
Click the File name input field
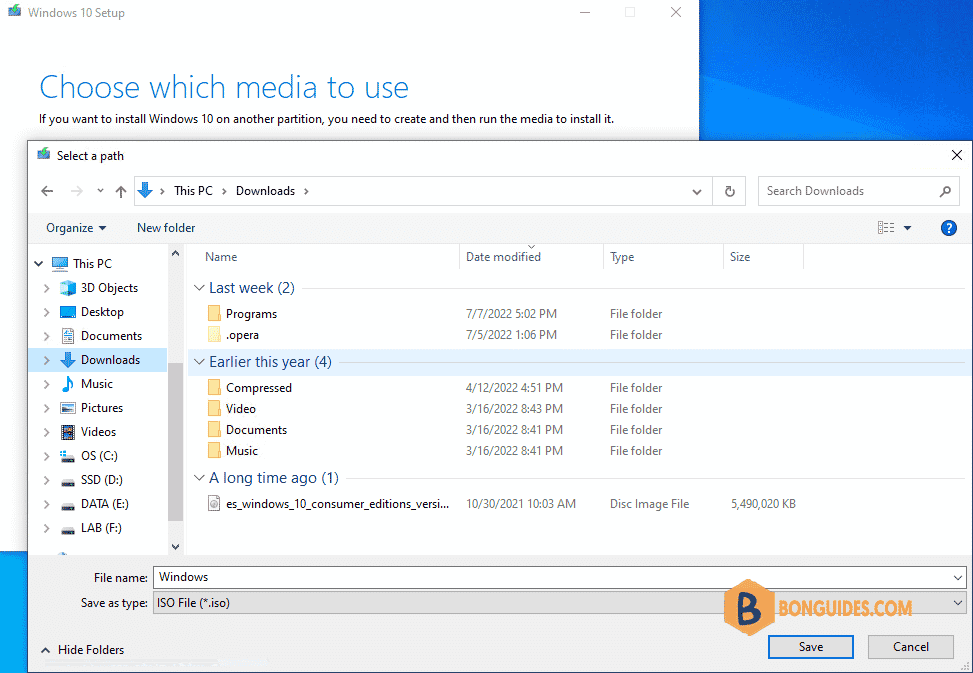[552, 577]
